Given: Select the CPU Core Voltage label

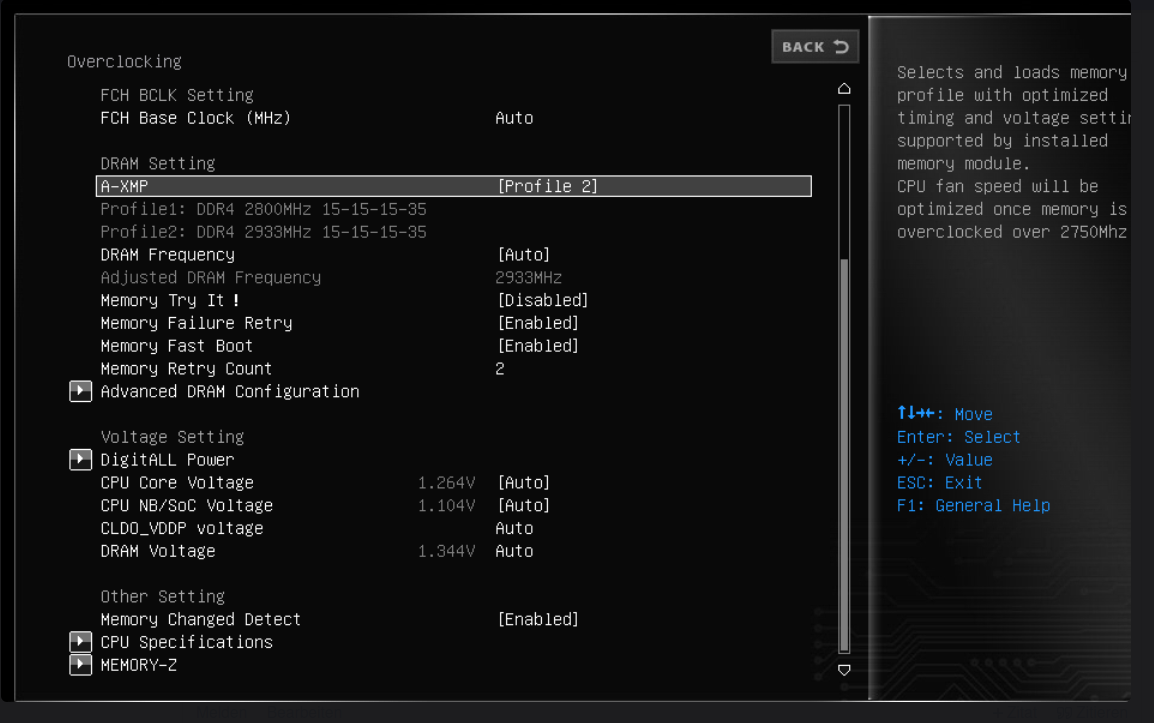Looking at the screenshot, I should pyautogui.click(x=177, y=482).
